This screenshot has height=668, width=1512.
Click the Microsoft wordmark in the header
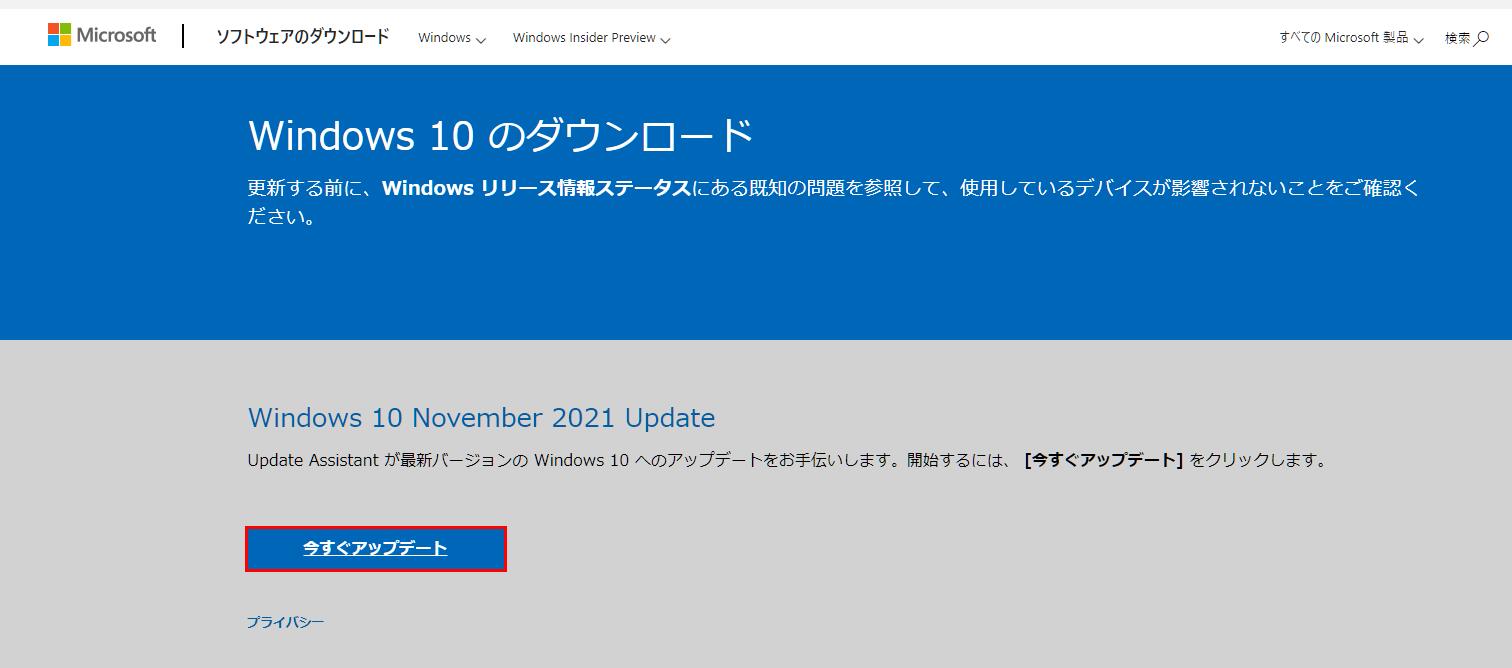[x=115, y=35]
